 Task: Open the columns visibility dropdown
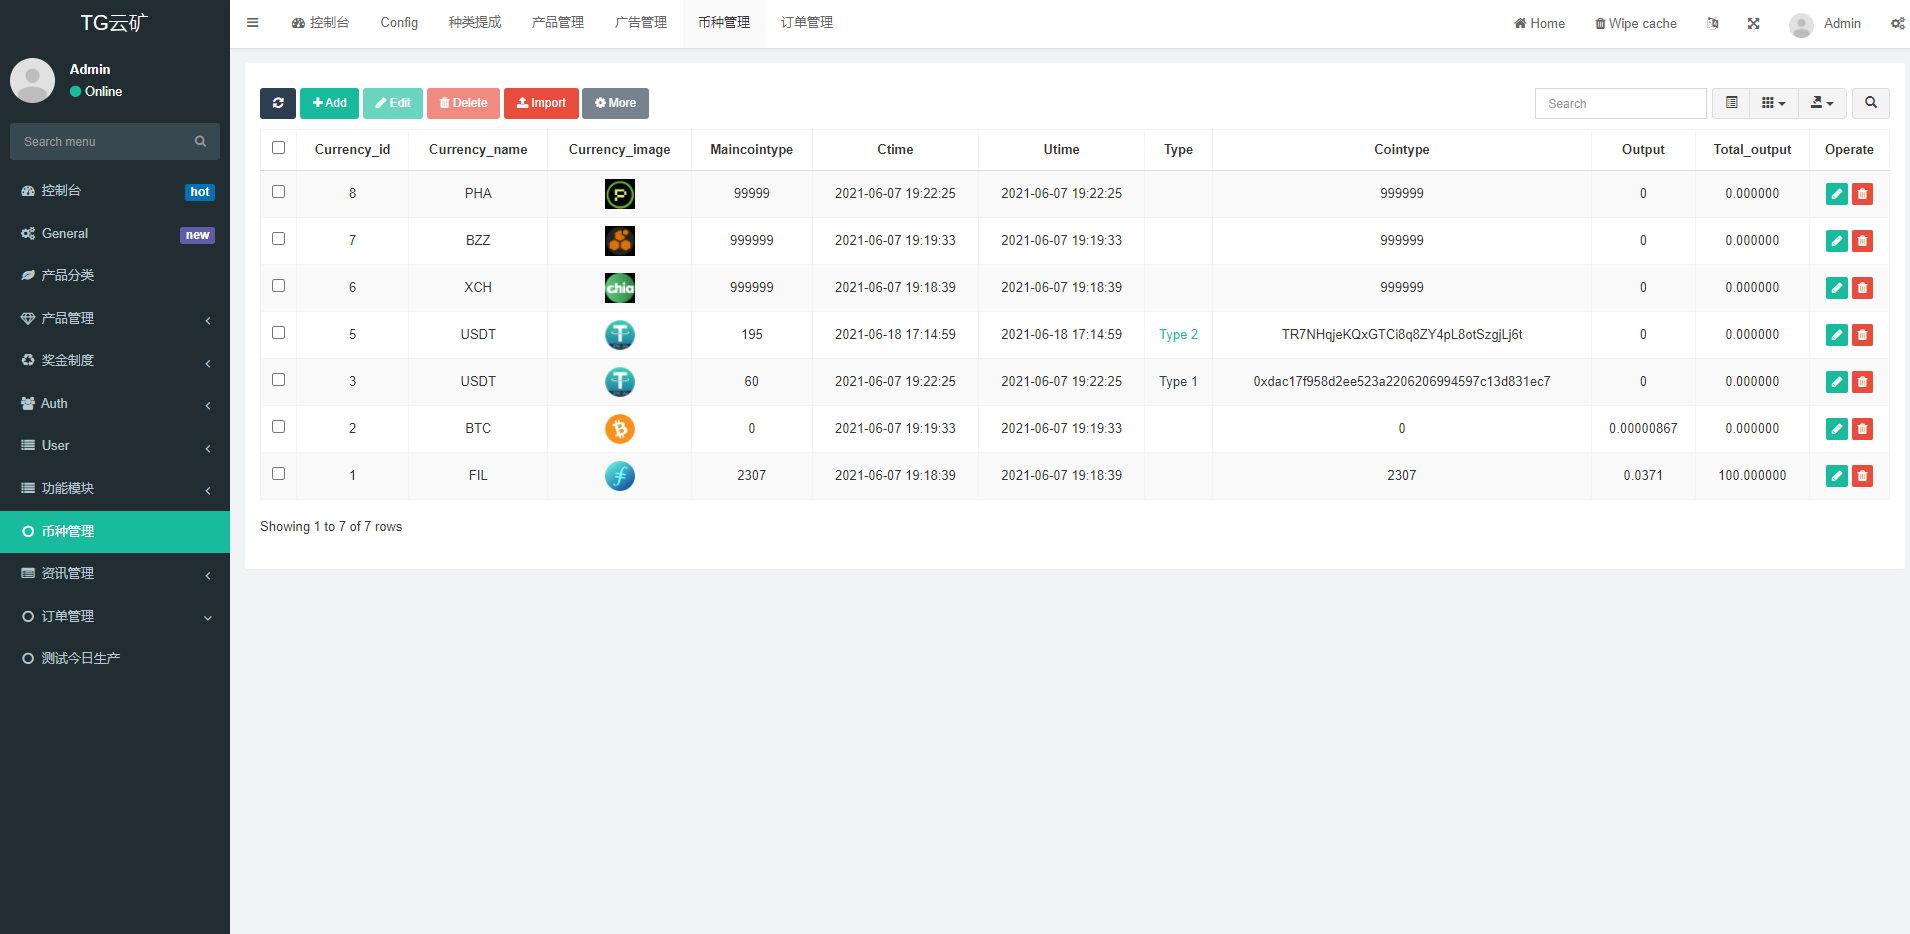click(x=1773, y=103)
